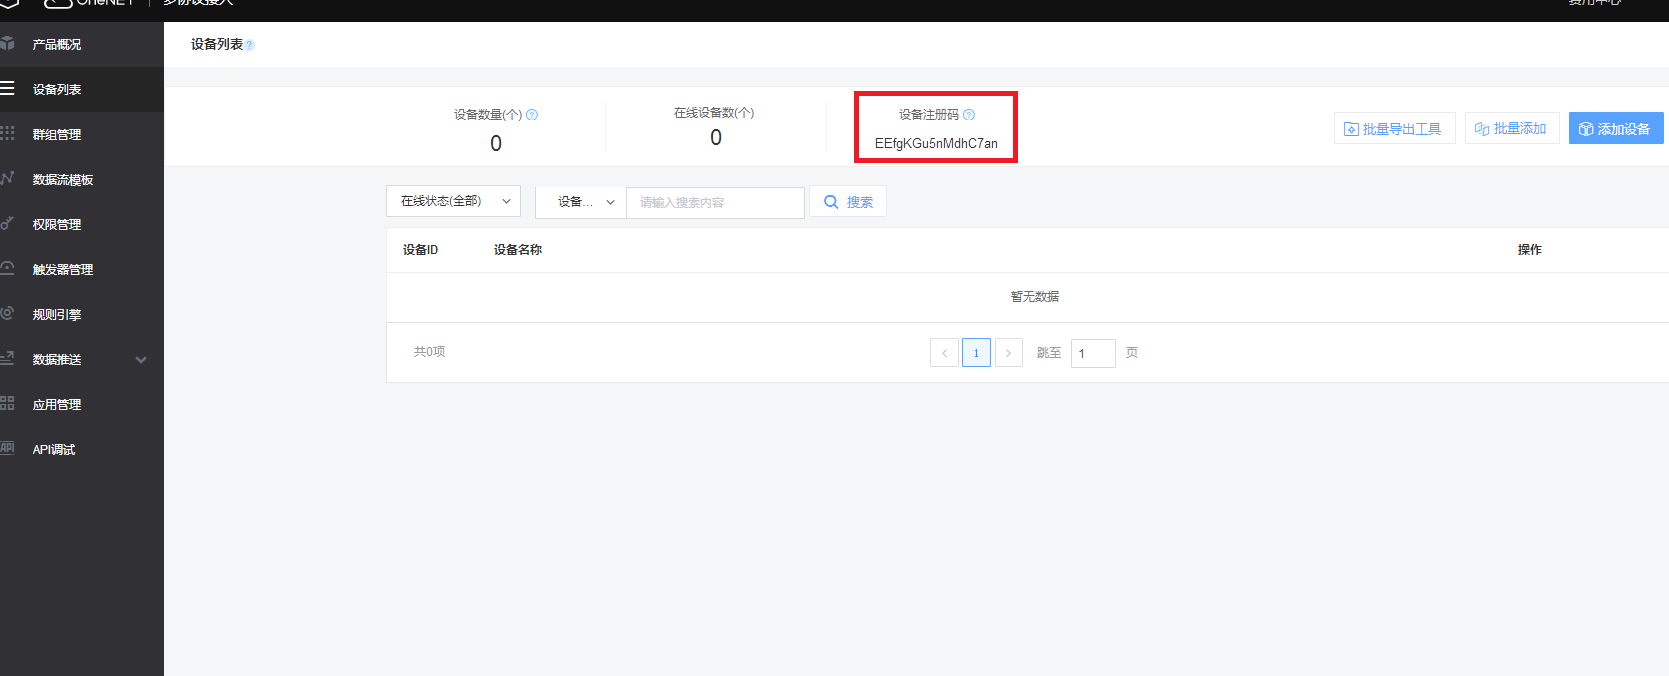Click the 设备ID column header

coord(420,250)
